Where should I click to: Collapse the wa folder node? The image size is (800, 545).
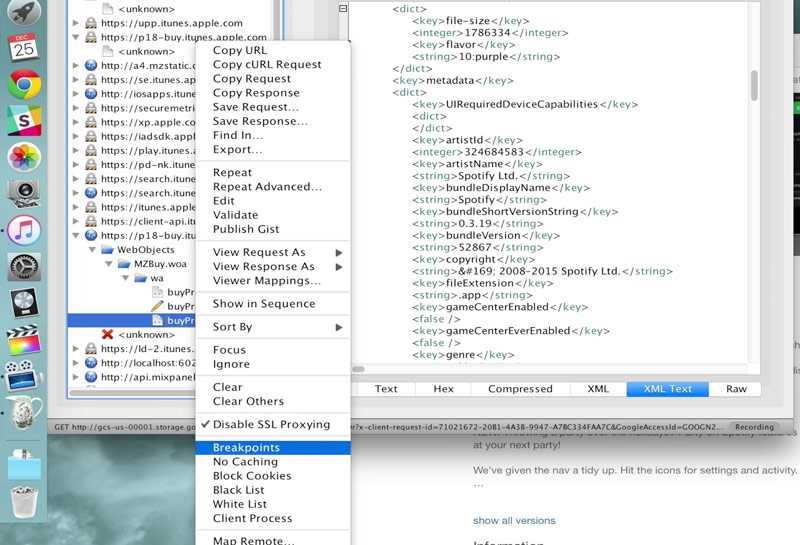126,278
